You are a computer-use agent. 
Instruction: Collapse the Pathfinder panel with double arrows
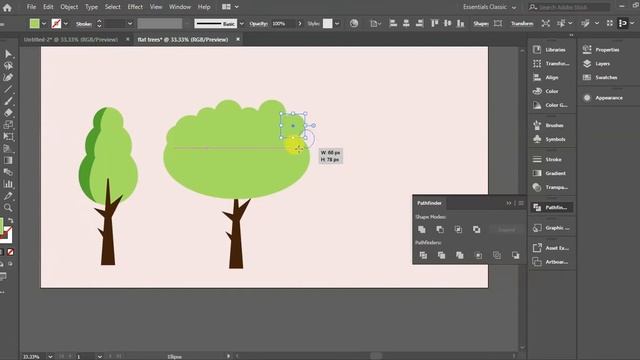tap(509, 203)
